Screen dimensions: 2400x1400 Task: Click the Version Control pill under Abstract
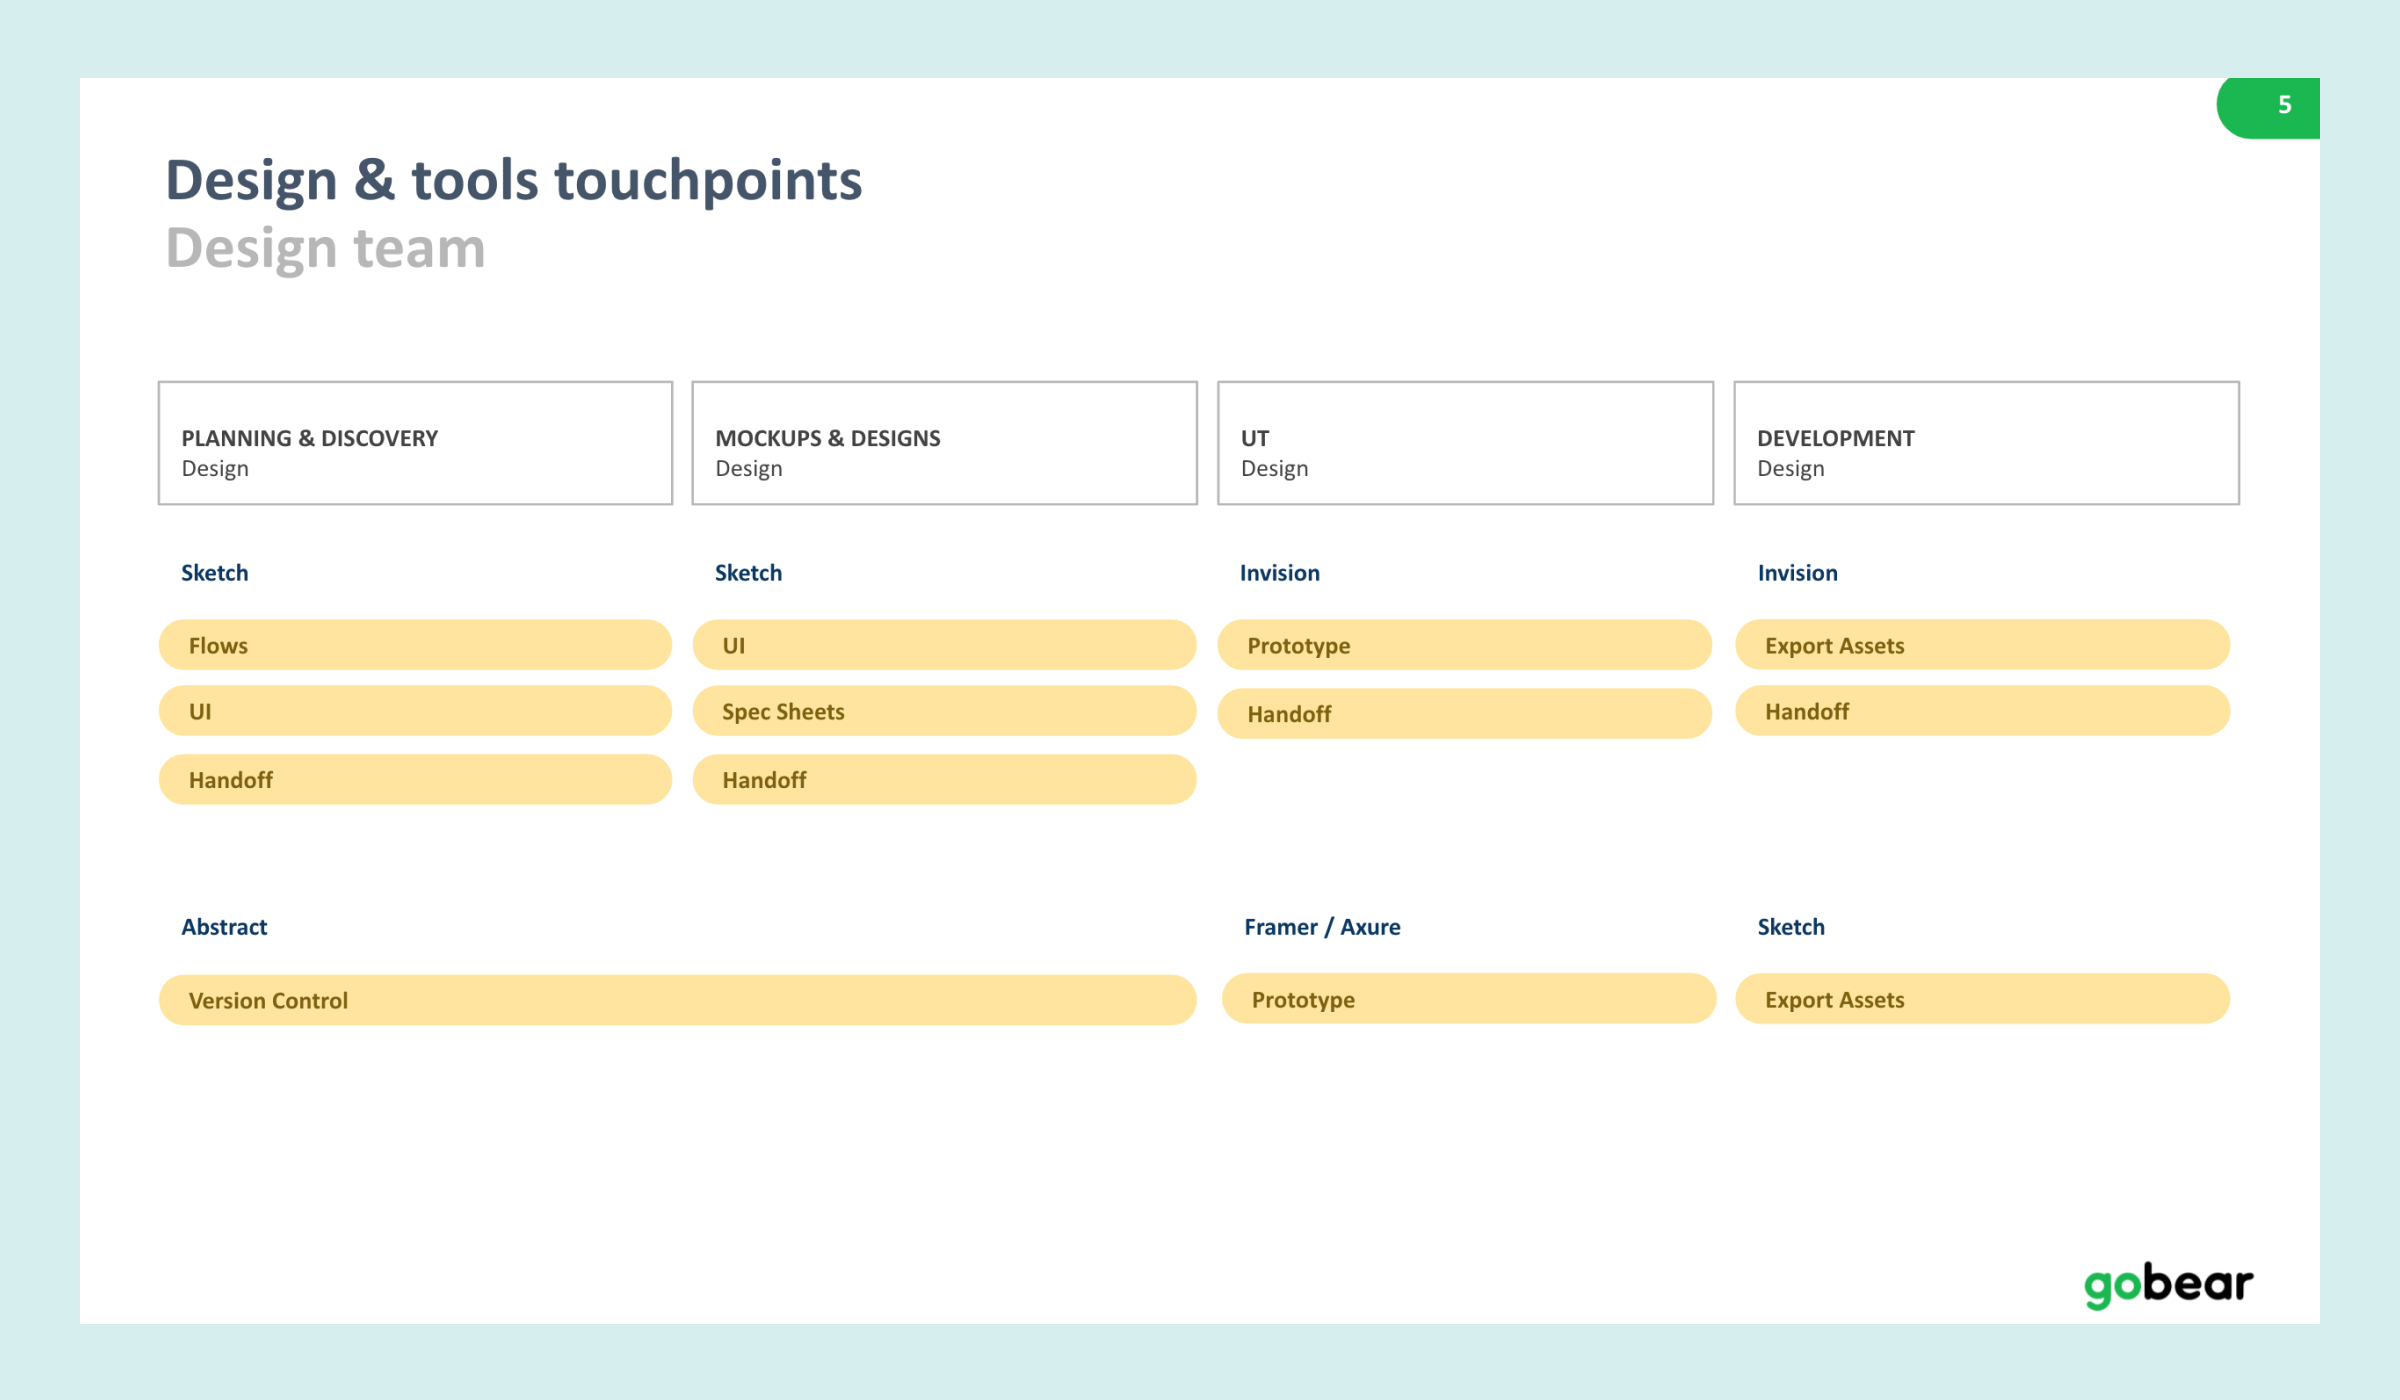click(677, 1000)
